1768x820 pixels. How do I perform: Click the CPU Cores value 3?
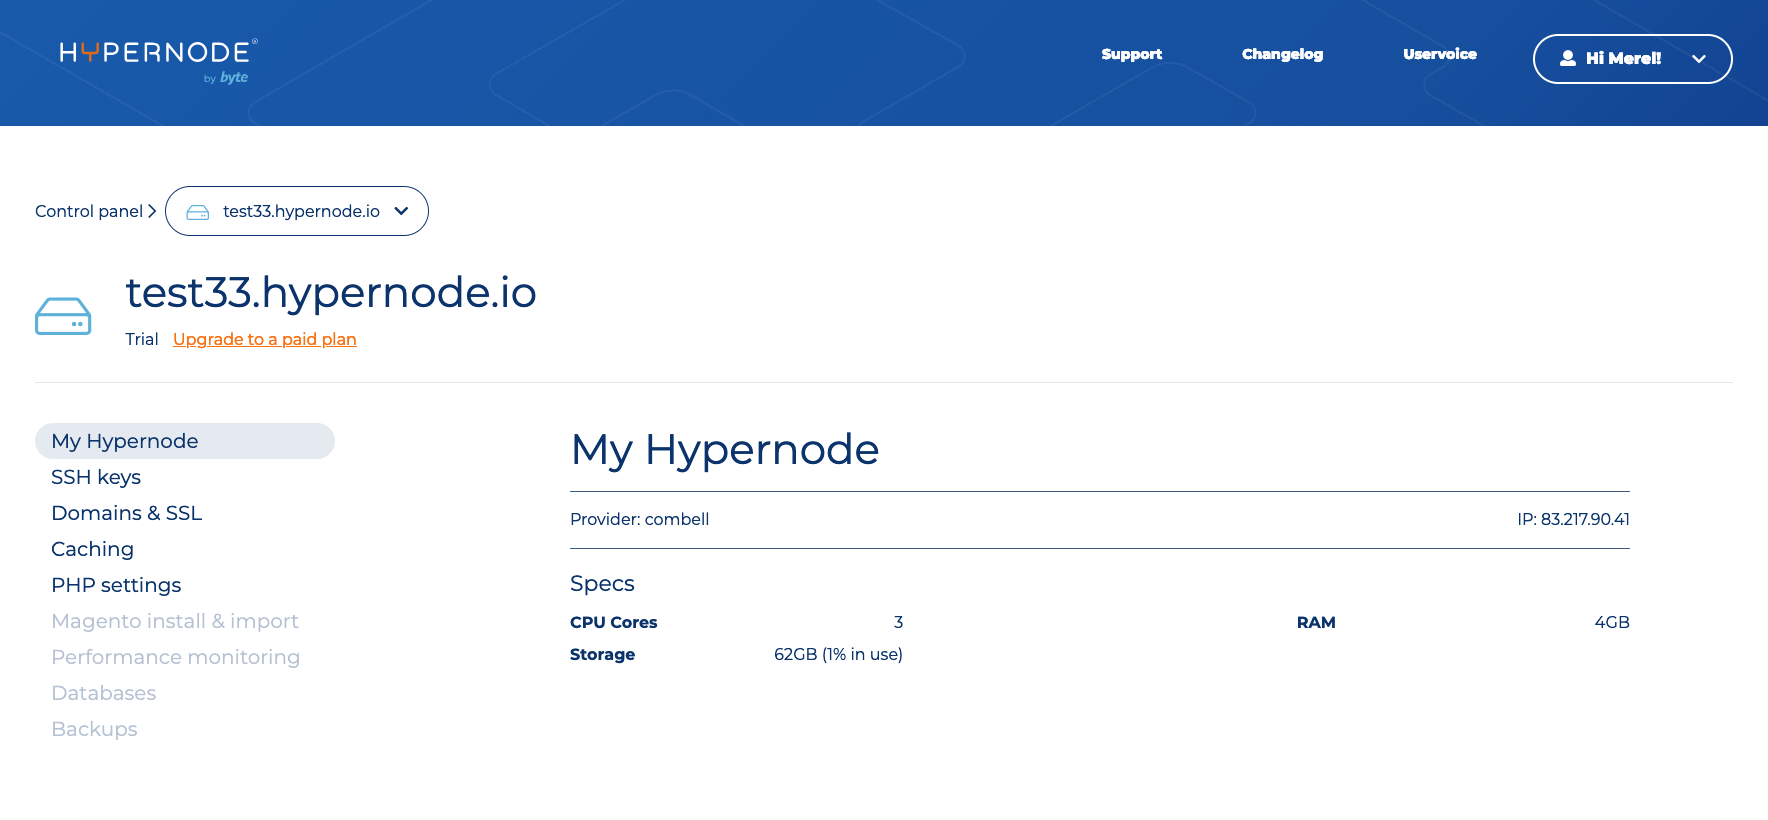coord(898,622)
